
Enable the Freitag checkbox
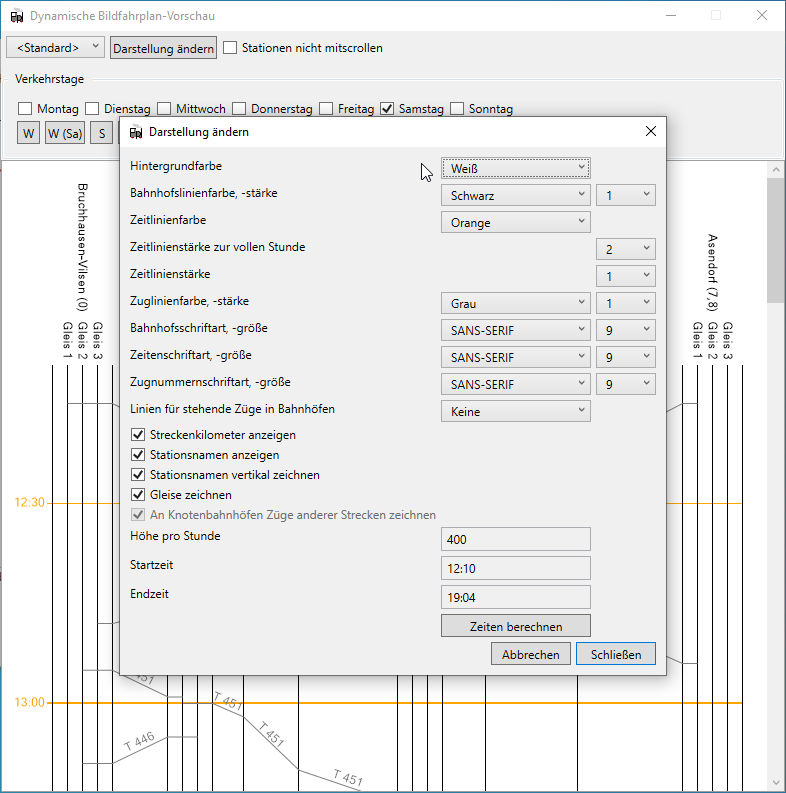click(326, 109)
